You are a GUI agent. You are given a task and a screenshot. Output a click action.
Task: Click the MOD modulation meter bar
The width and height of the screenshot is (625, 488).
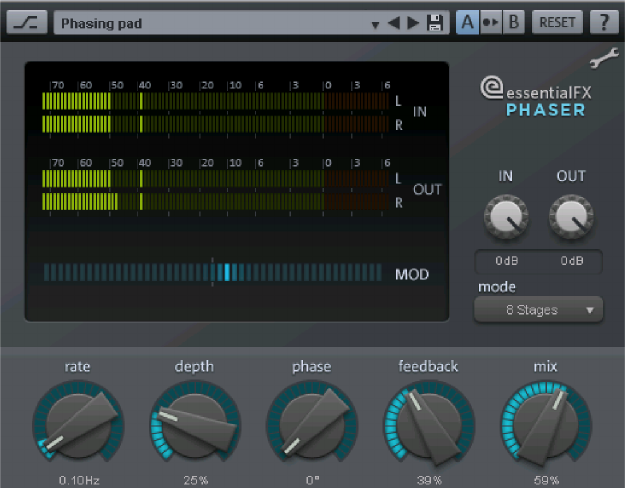[212, 272]
